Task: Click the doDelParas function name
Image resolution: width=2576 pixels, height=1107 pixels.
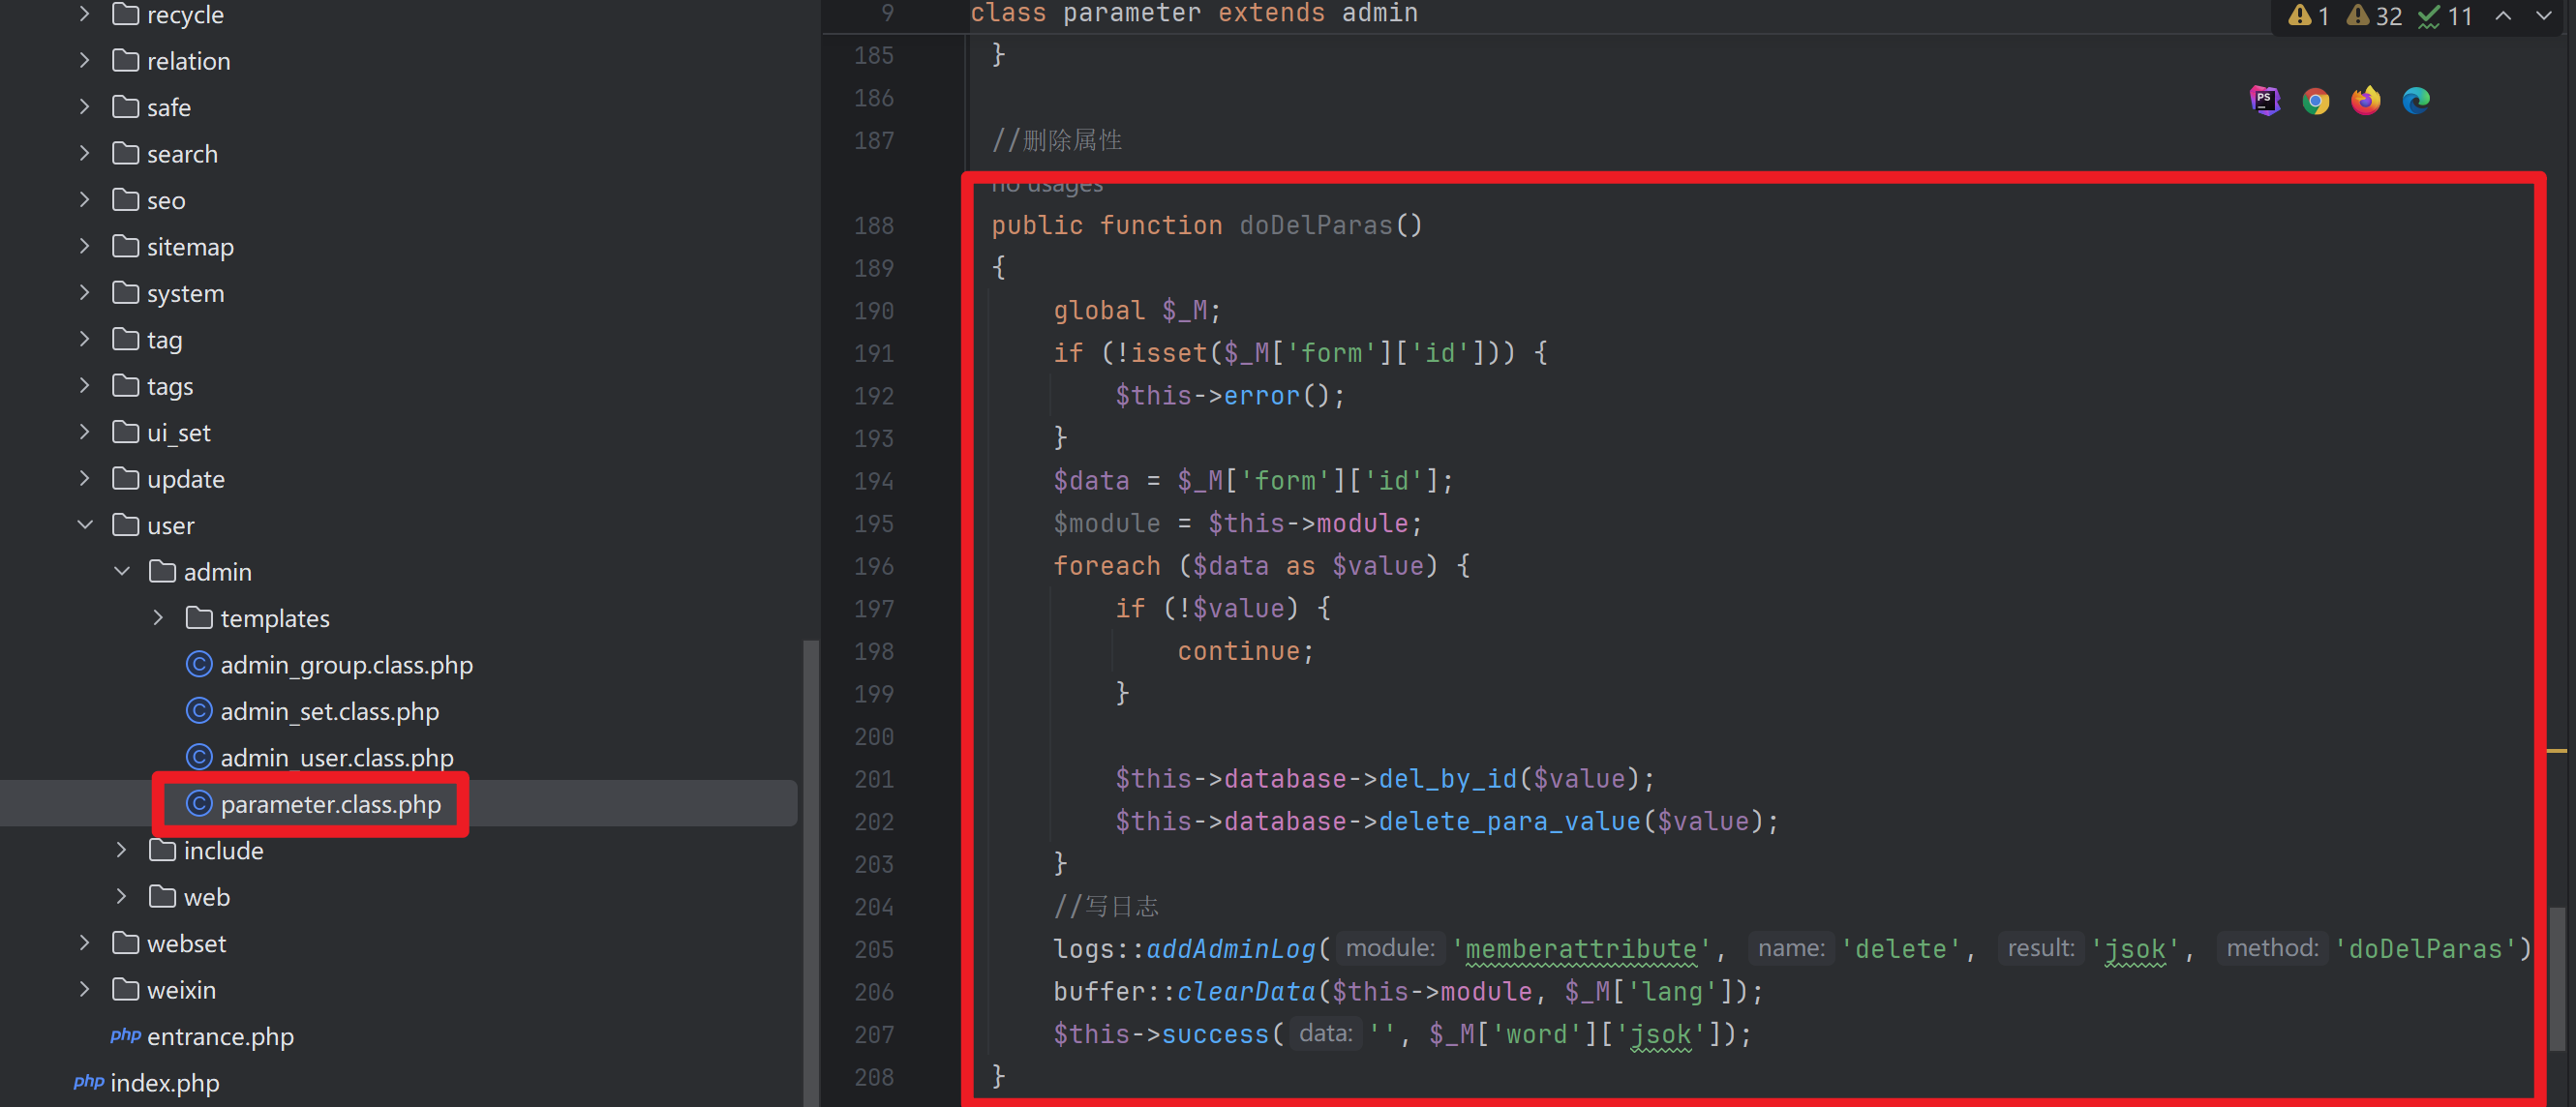Action: click(1315, 225)
